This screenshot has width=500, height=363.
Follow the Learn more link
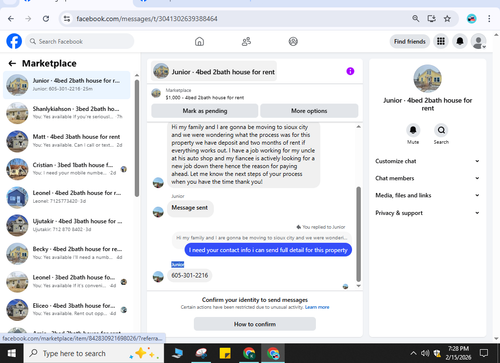coord(317,307)
